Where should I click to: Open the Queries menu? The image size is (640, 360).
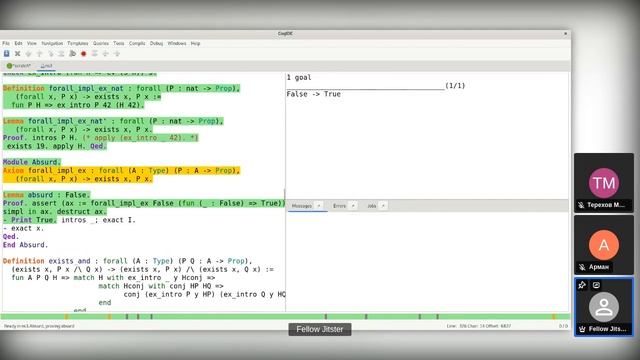click(x=101, y=43)
